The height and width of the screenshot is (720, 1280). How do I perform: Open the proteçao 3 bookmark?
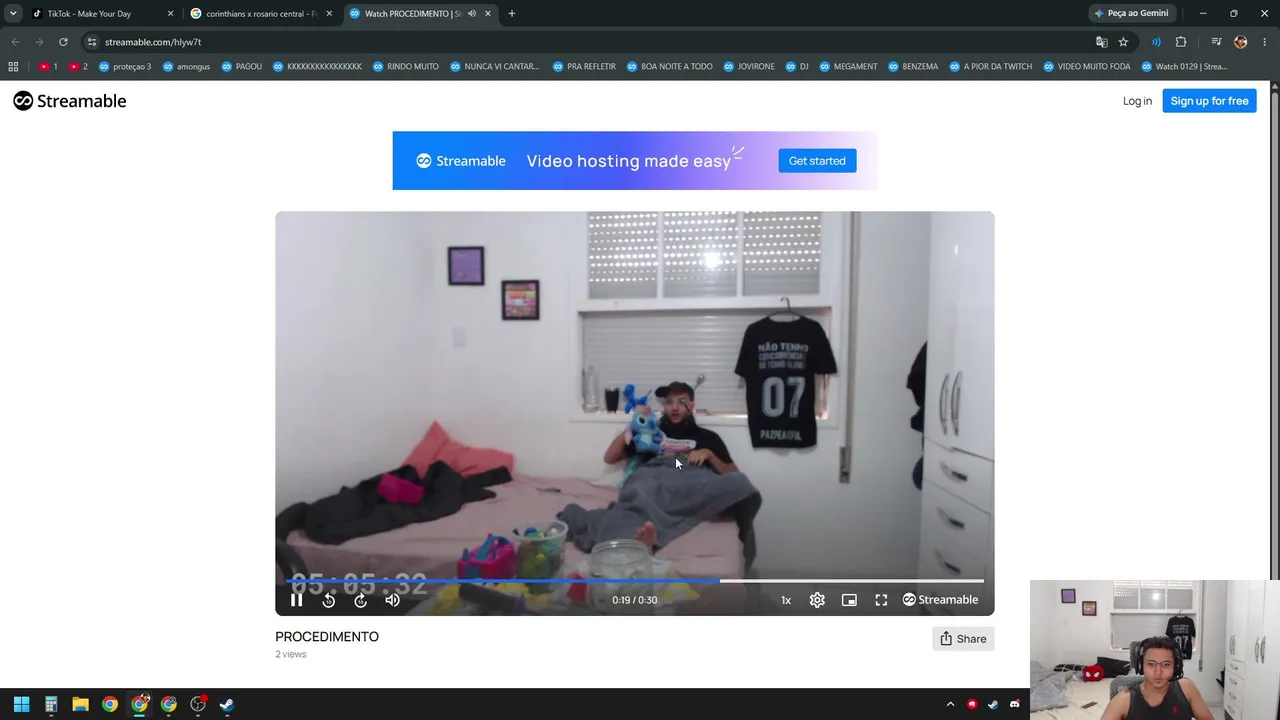(x=125, y=67)
